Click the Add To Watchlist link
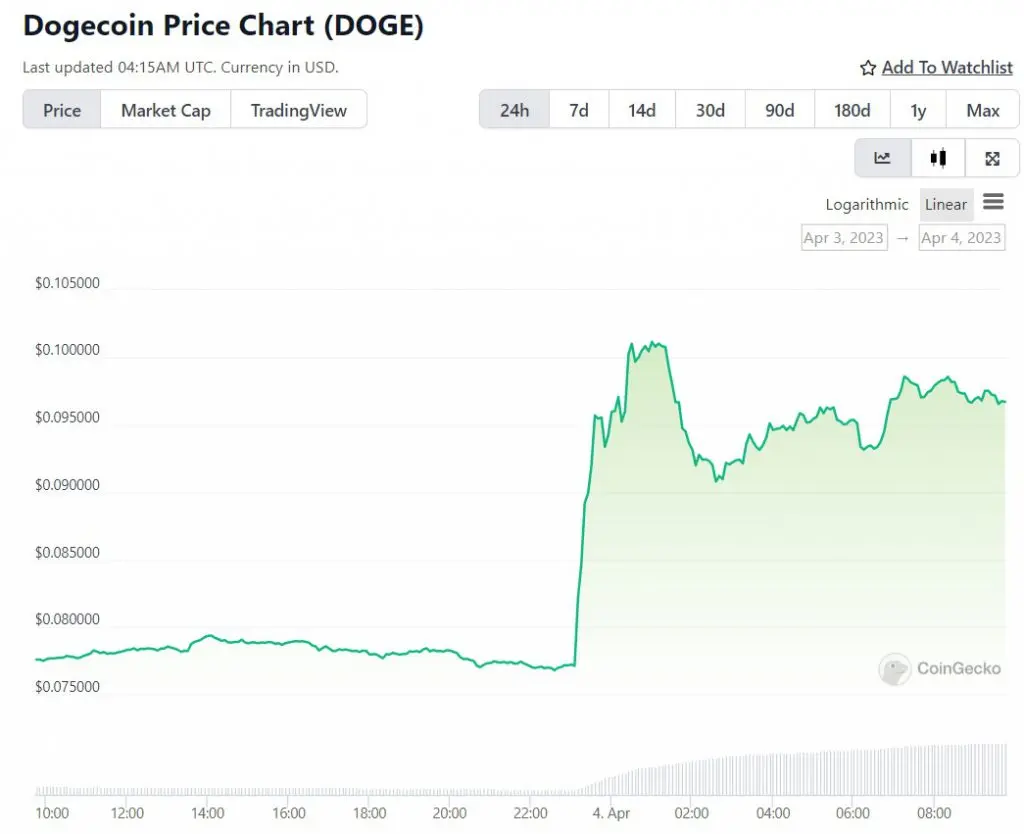Screen dimensions: 1024x834 [x=947, y=67]
